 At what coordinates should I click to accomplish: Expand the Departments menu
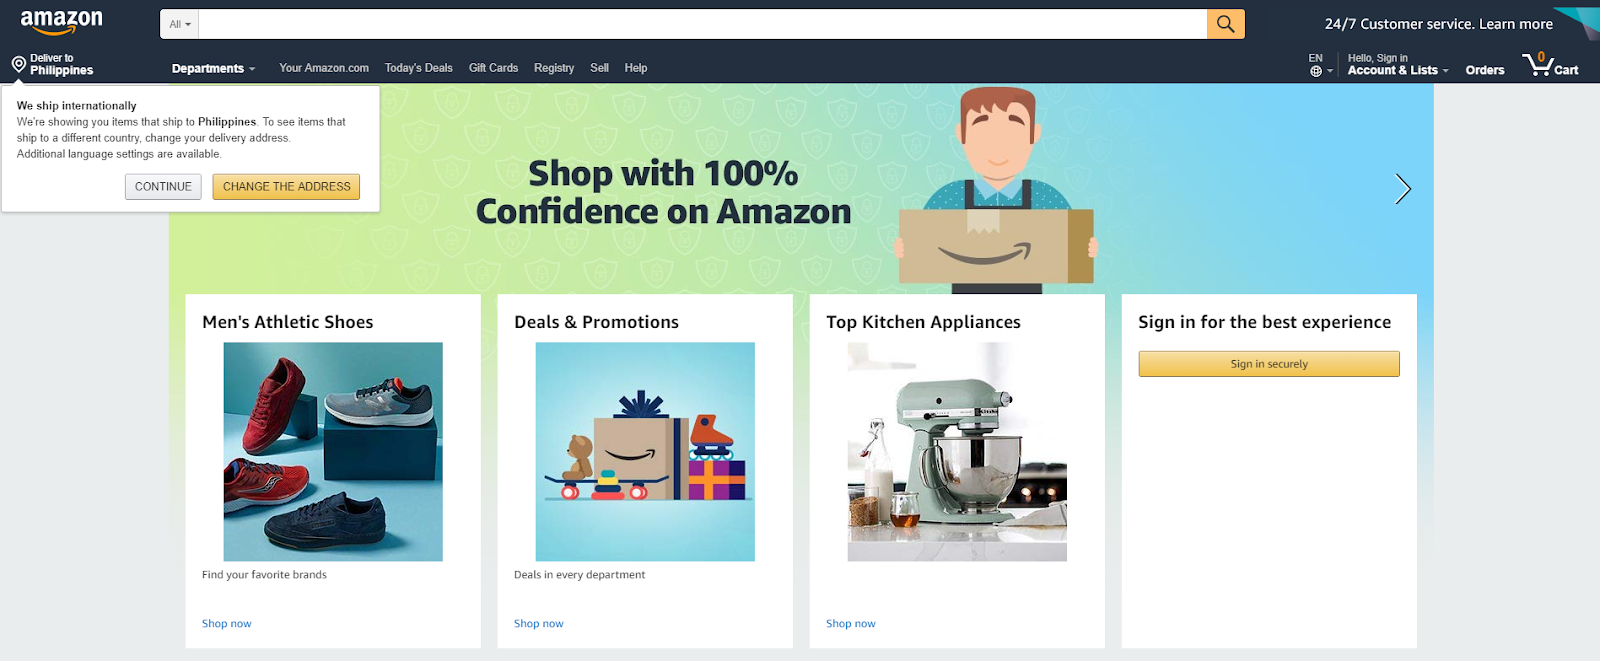point(213,68)
